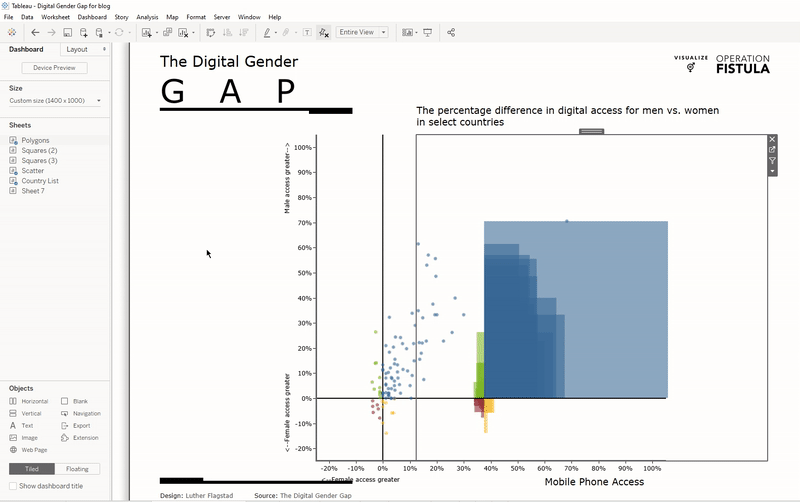Select the Tiled layout toggle
This screenshot has width=800, height=502.
point(31,469)
